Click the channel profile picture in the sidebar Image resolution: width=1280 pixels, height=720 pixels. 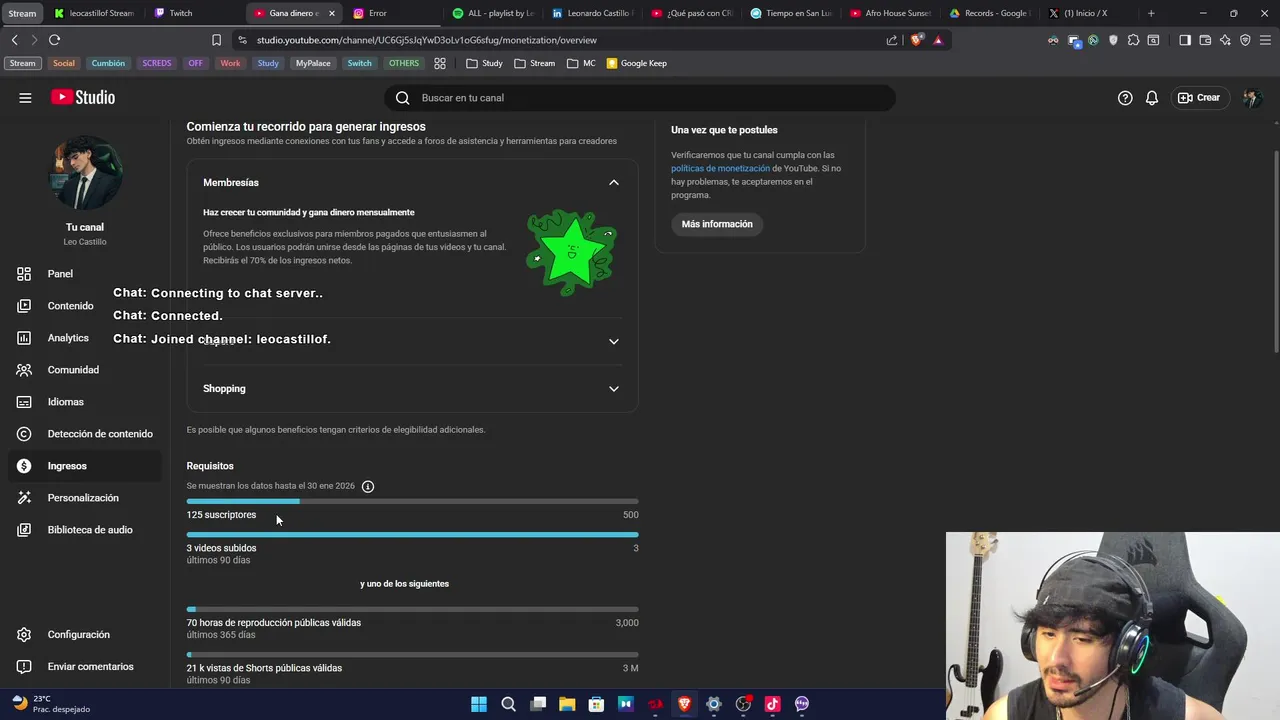point(85,173)
